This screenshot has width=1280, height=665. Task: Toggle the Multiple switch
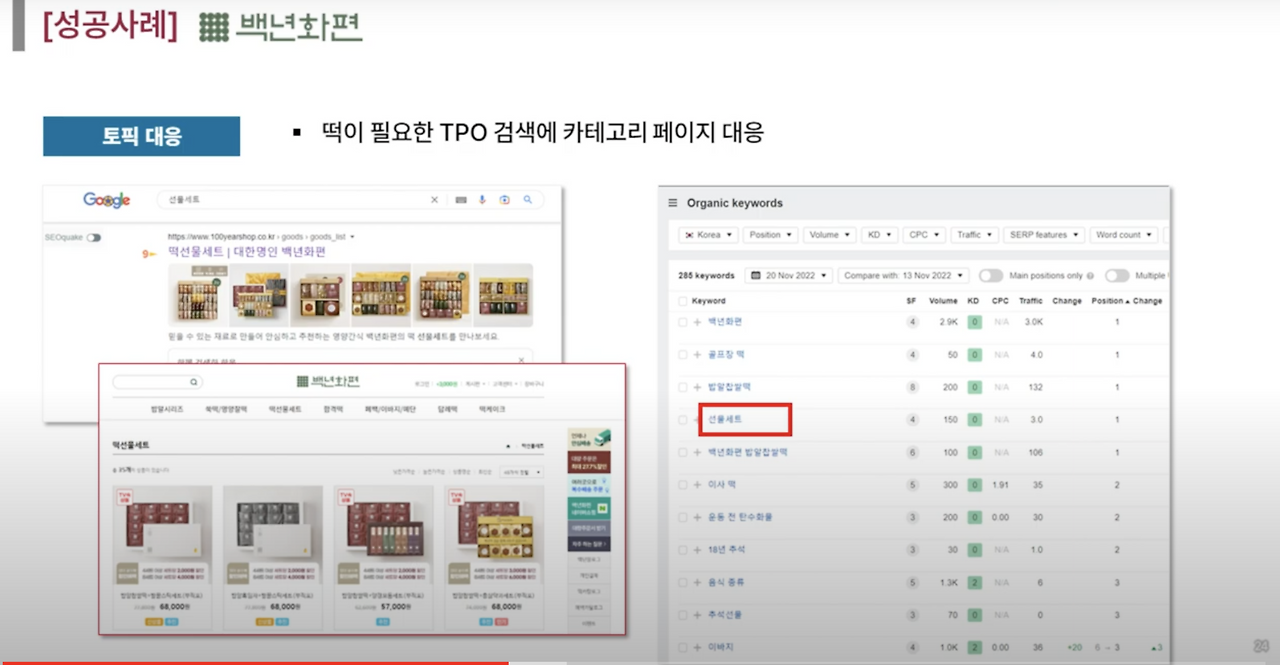(x=1117, y=275)
